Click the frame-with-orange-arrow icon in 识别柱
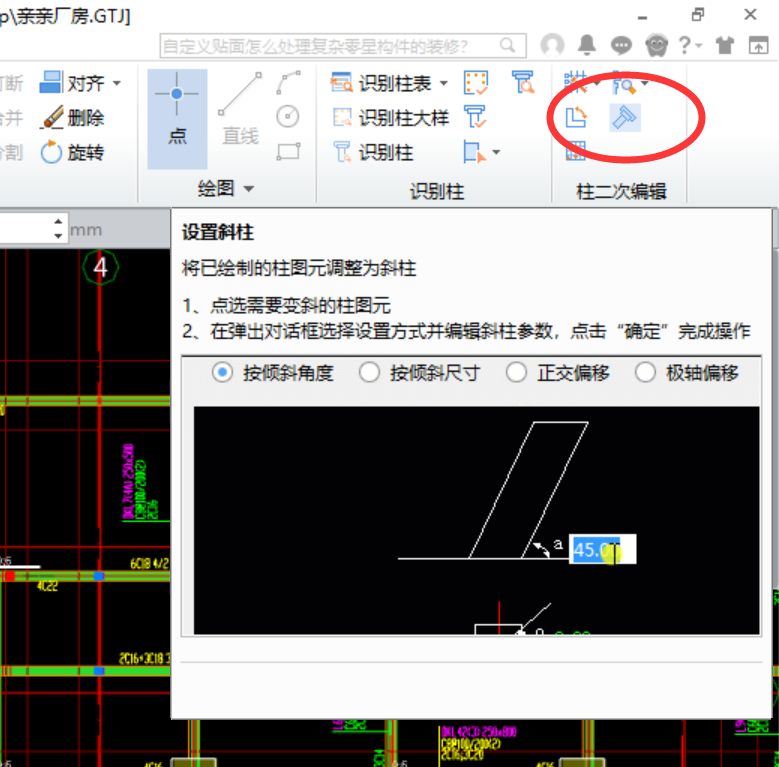Viewport: 779px width, 767px height. click(474, 152)
